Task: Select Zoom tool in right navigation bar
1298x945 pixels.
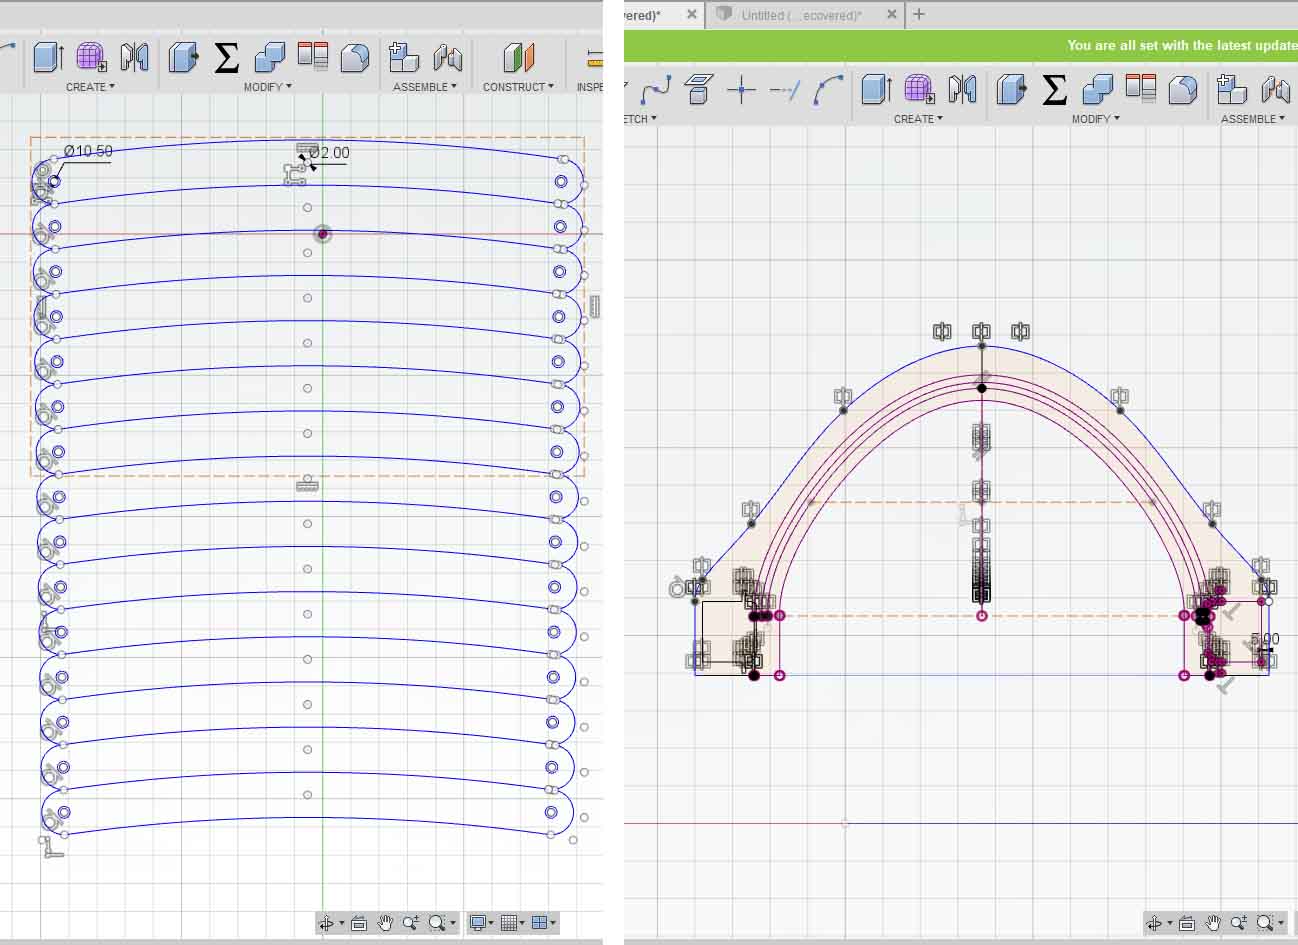Action: pos(1239,923)
